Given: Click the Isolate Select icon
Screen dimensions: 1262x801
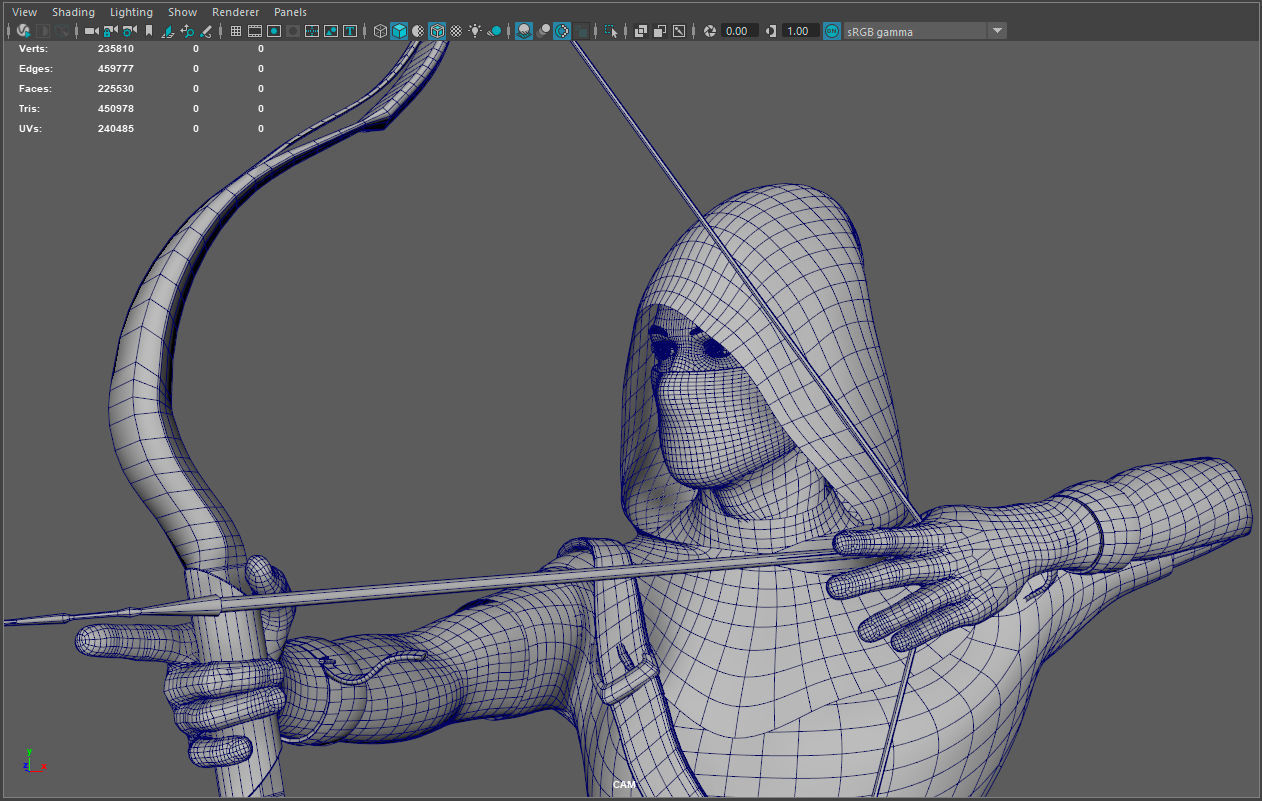Looking at the screenshot, I should (611, 31).
